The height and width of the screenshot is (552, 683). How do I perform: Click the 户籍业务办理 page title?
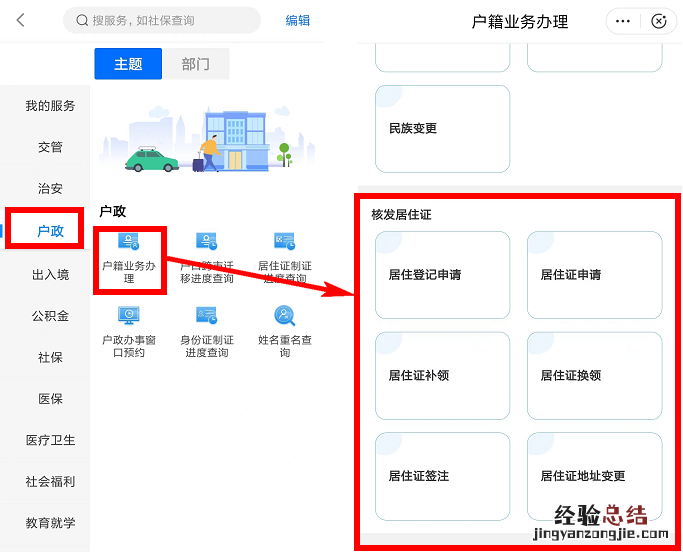520,21
